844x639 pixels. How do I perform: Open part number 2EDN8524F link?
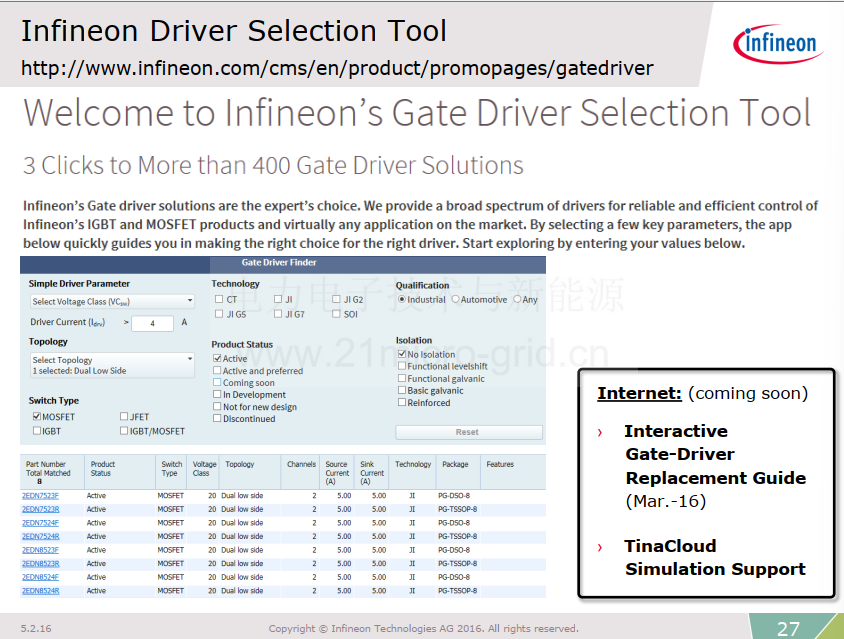point(40,577)
